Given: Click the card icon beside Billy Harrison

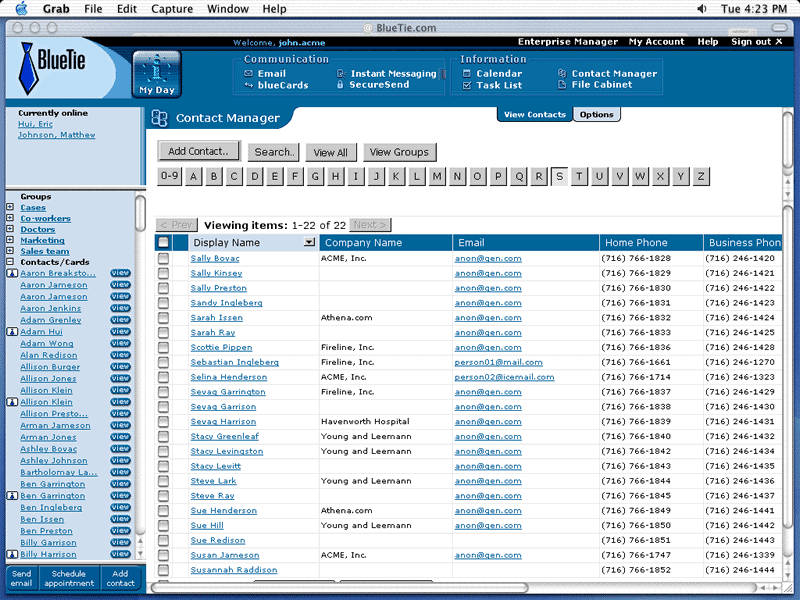Looking at the screenshot, I should tap(12, 555).
